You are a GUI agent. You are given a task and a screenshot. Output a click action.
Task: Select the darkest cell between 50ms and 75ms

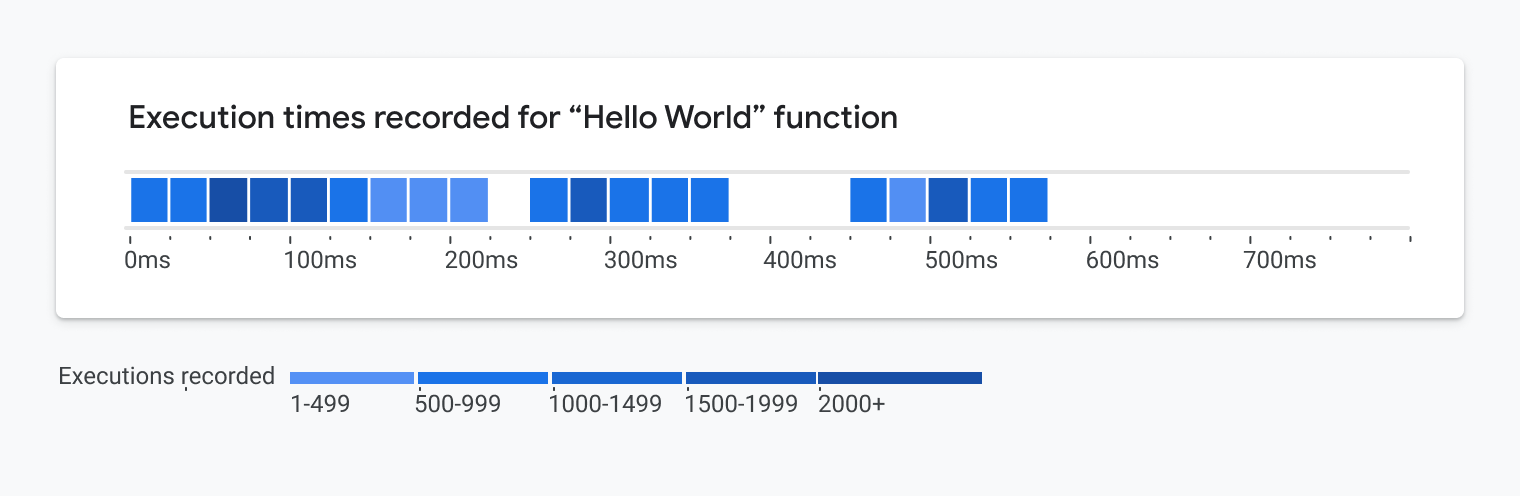tap(229, 200)
